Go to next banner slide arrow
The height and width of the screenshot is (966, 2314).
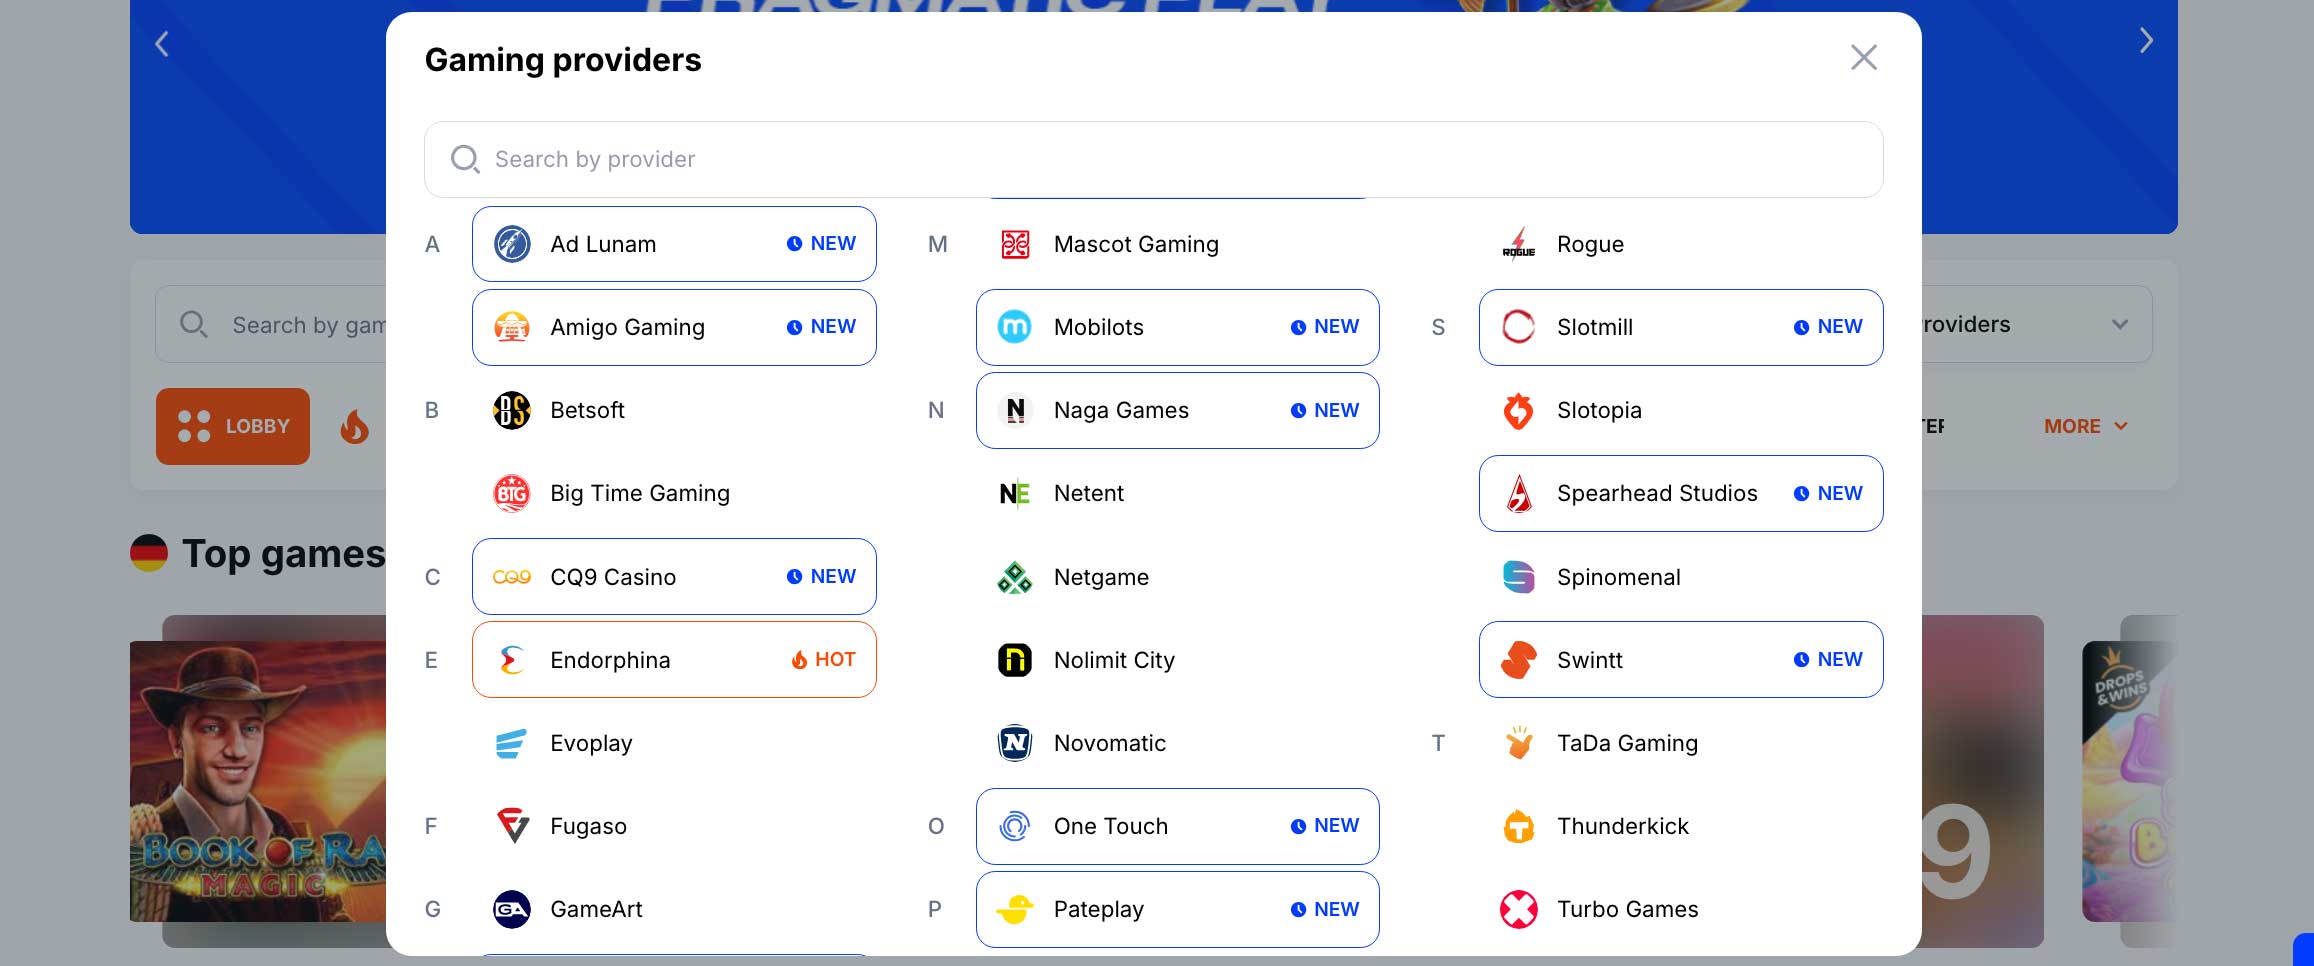click(2145, 40)
